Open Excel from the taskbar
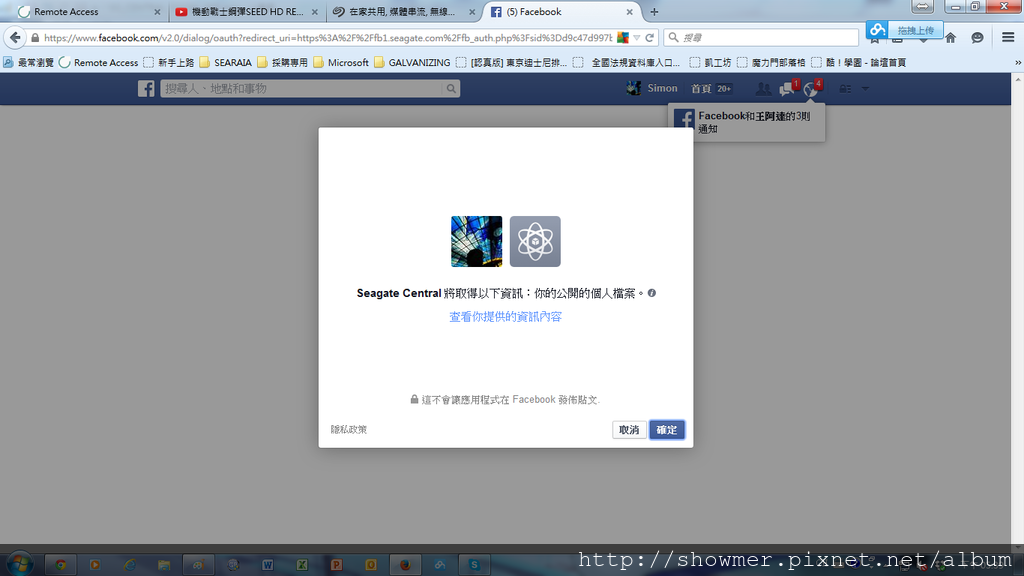This screenshot has width=1024, height=576. (x=302, y=565)
